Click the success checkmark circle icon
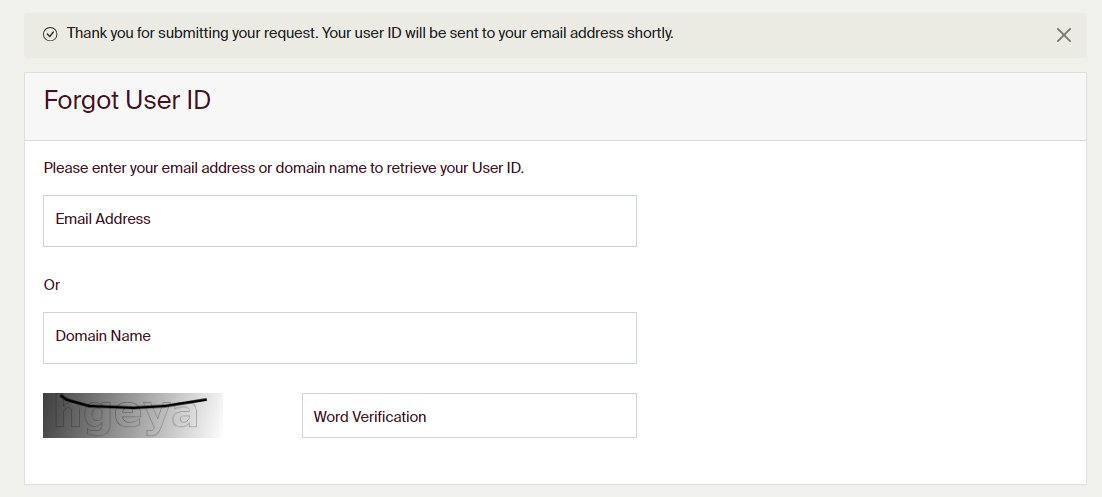Image resolution: width=1102 pixels, height=497 pixels. point(50,34)
